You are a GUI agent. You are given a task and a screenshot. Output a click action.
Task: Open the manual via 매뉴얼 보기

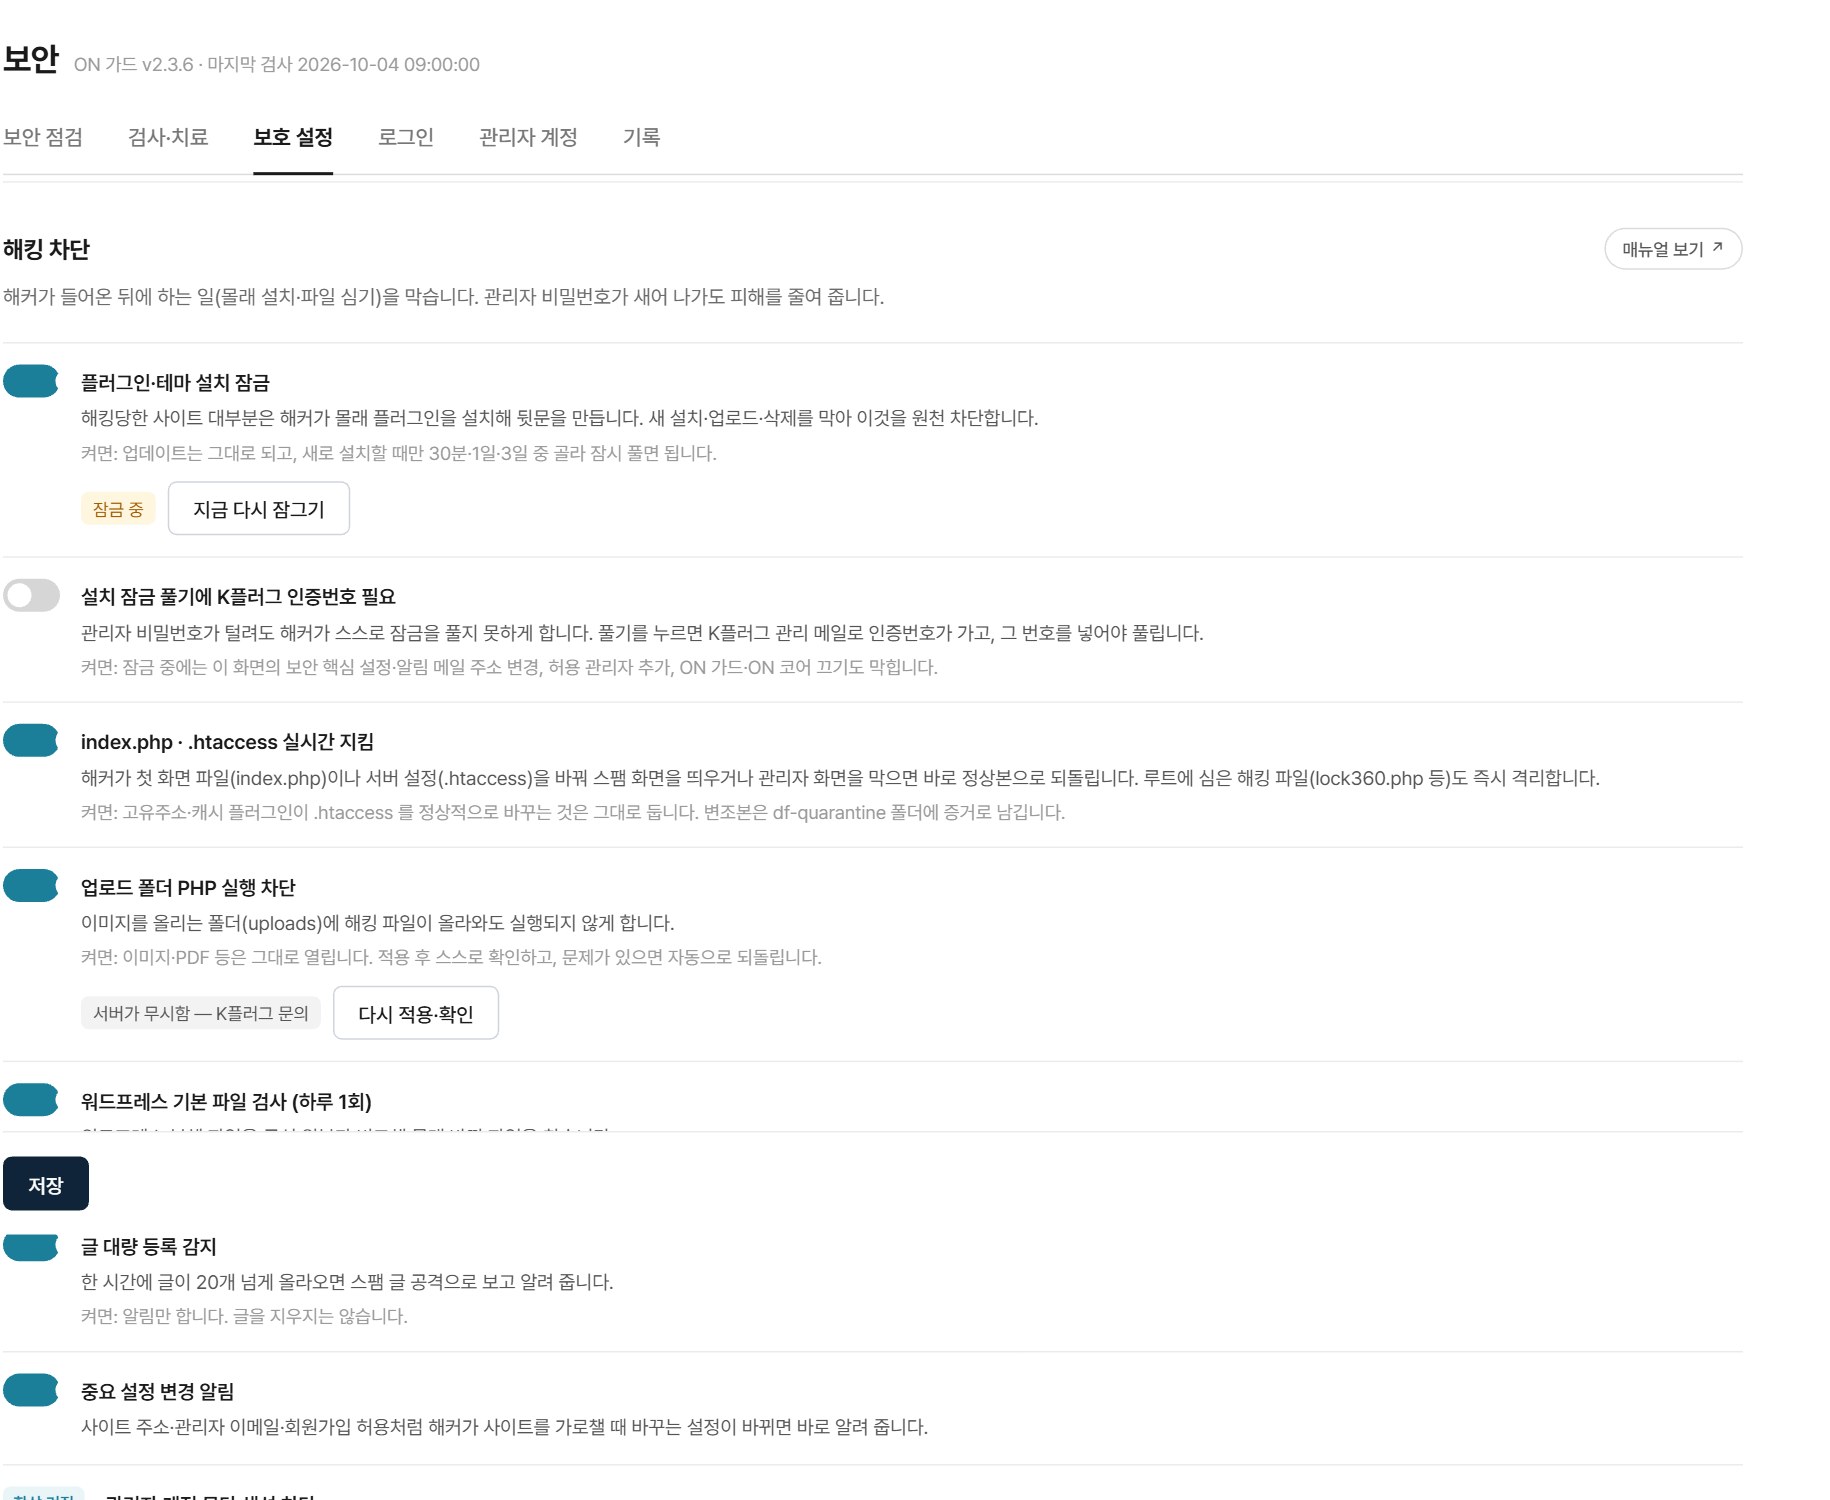1673,249
